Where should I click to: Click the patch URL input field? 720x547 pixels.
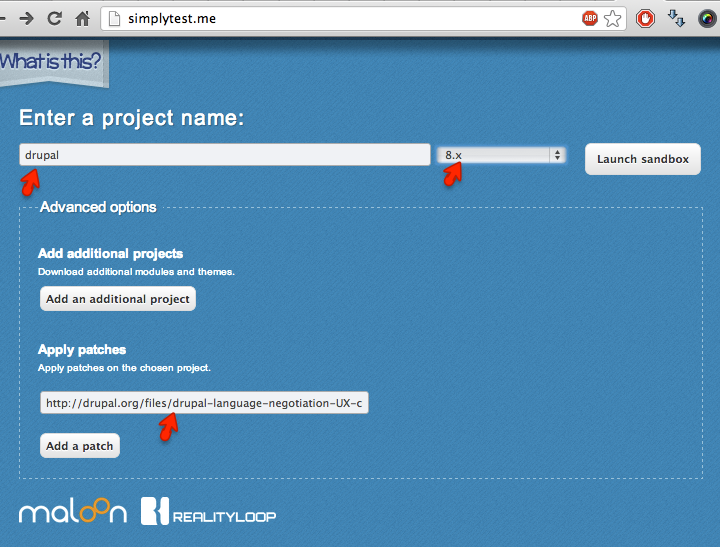(x=204, y=403)
